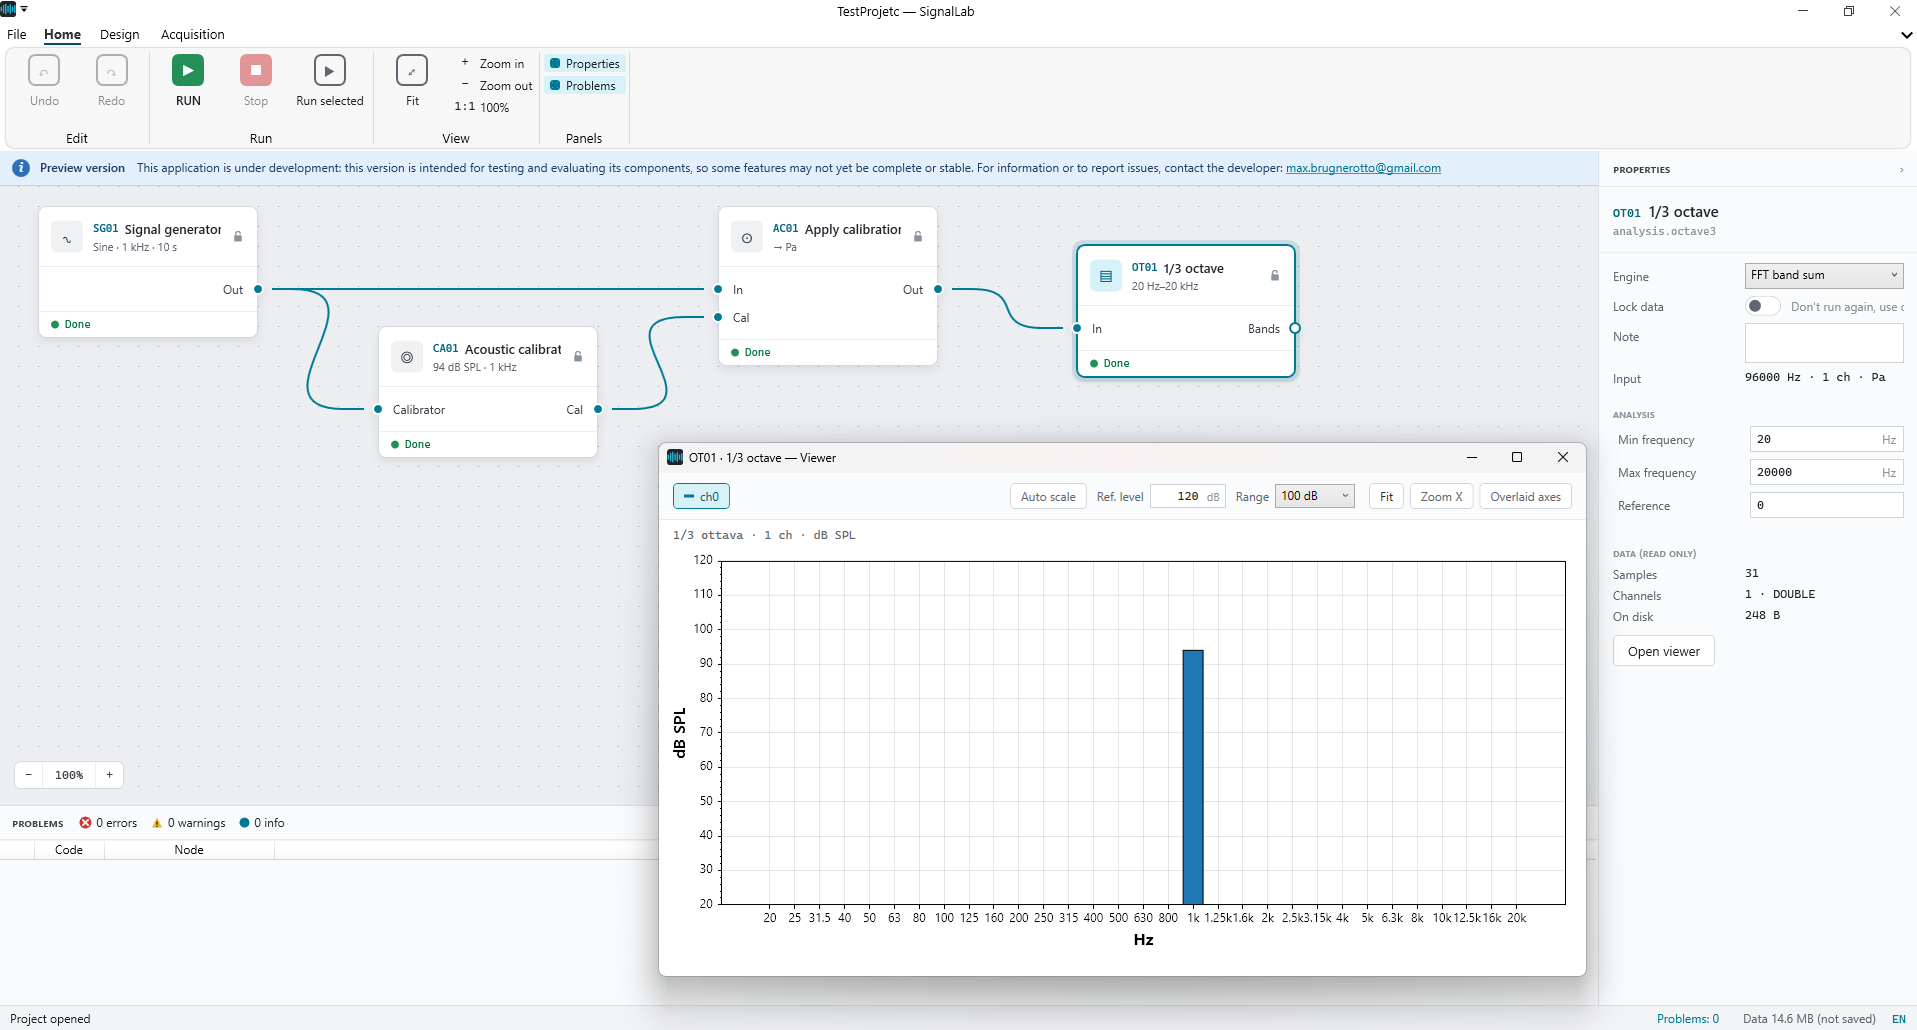Select the Home tab
The width and height of the screenshot is (1917, 1030).
tap(62, 34)
